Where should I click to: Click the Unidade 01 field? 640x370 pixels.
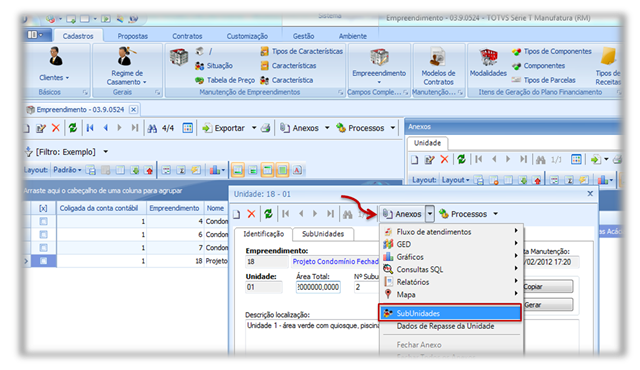tap(264, 287)
